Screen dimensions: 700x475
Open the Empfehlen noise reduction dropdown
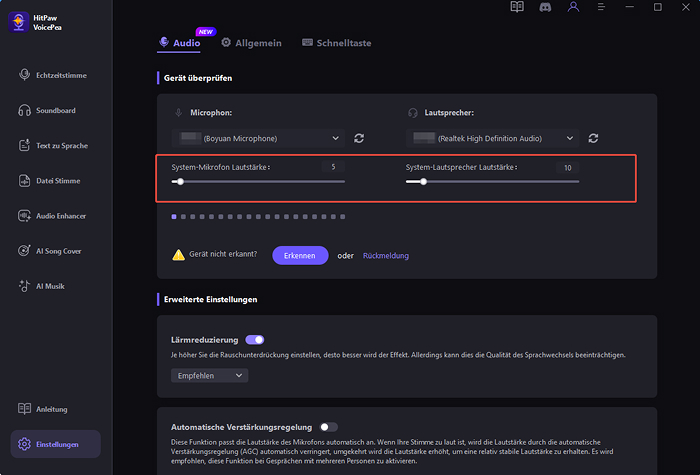[x=209, y=375]
